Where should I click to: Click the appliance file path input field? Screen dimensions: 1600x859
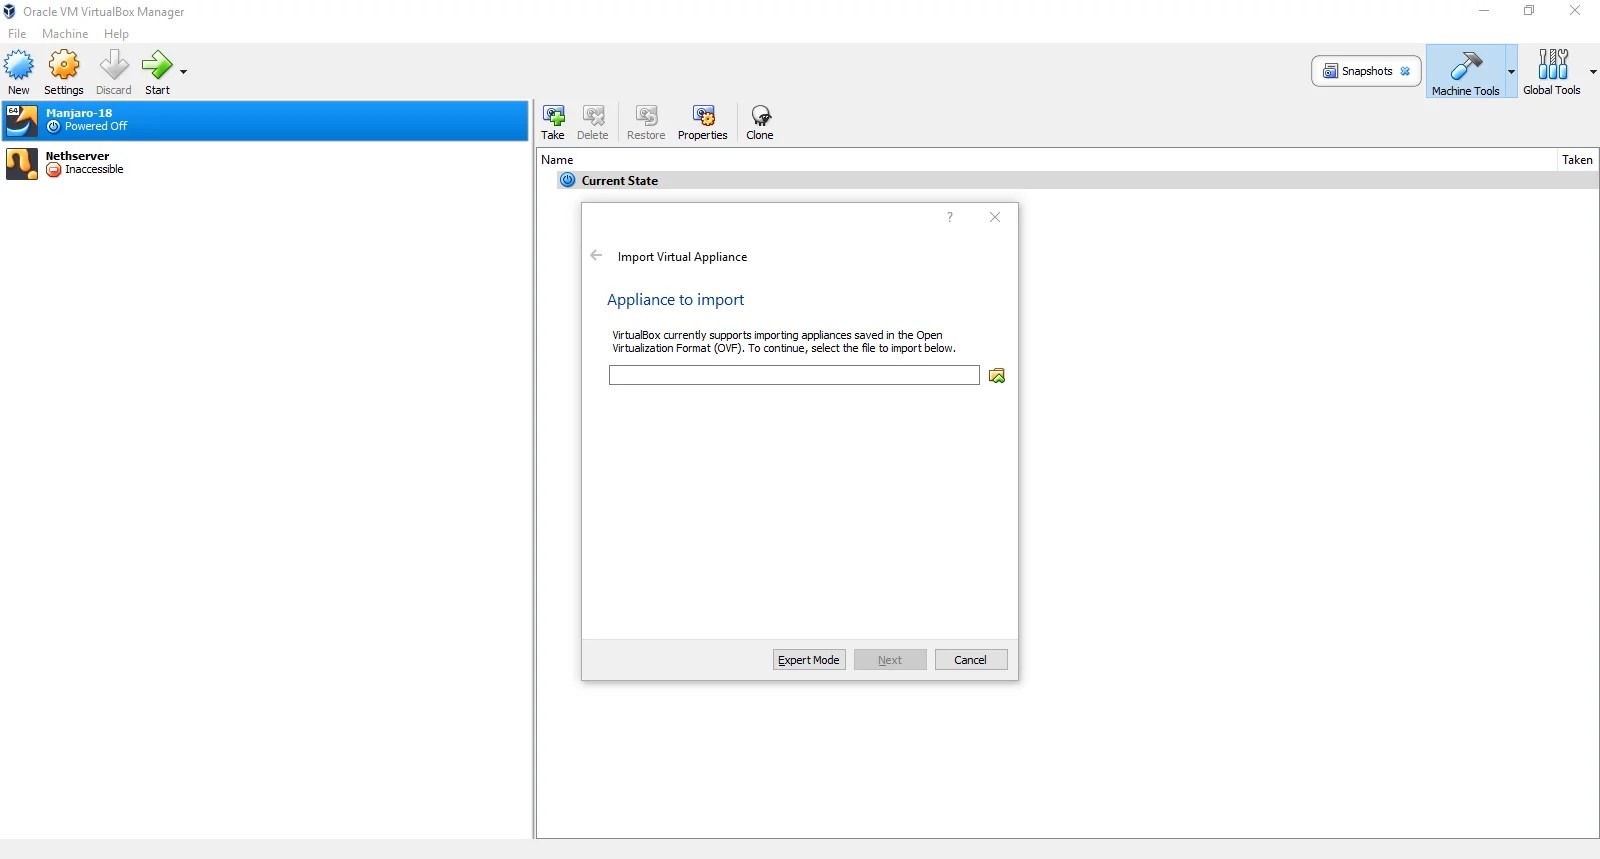(794, 375)
